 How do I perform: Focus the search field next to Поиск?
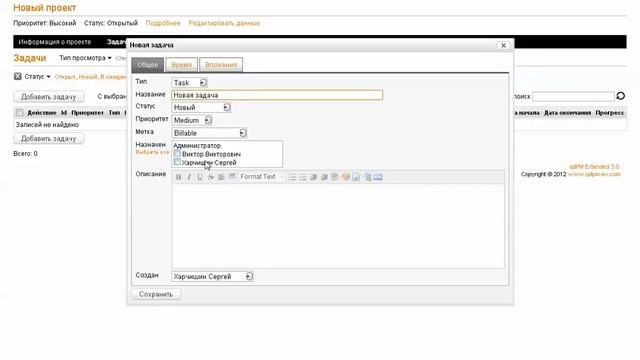click(573, 96)
